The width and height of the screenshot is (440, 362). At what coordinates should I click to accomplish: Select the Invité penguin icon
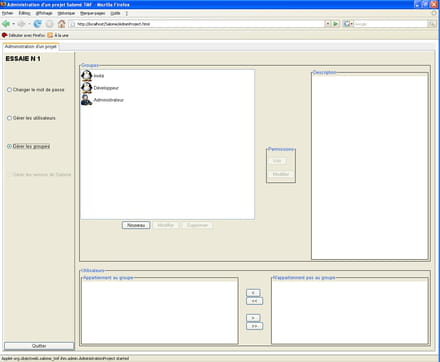(x=86, y=75)
